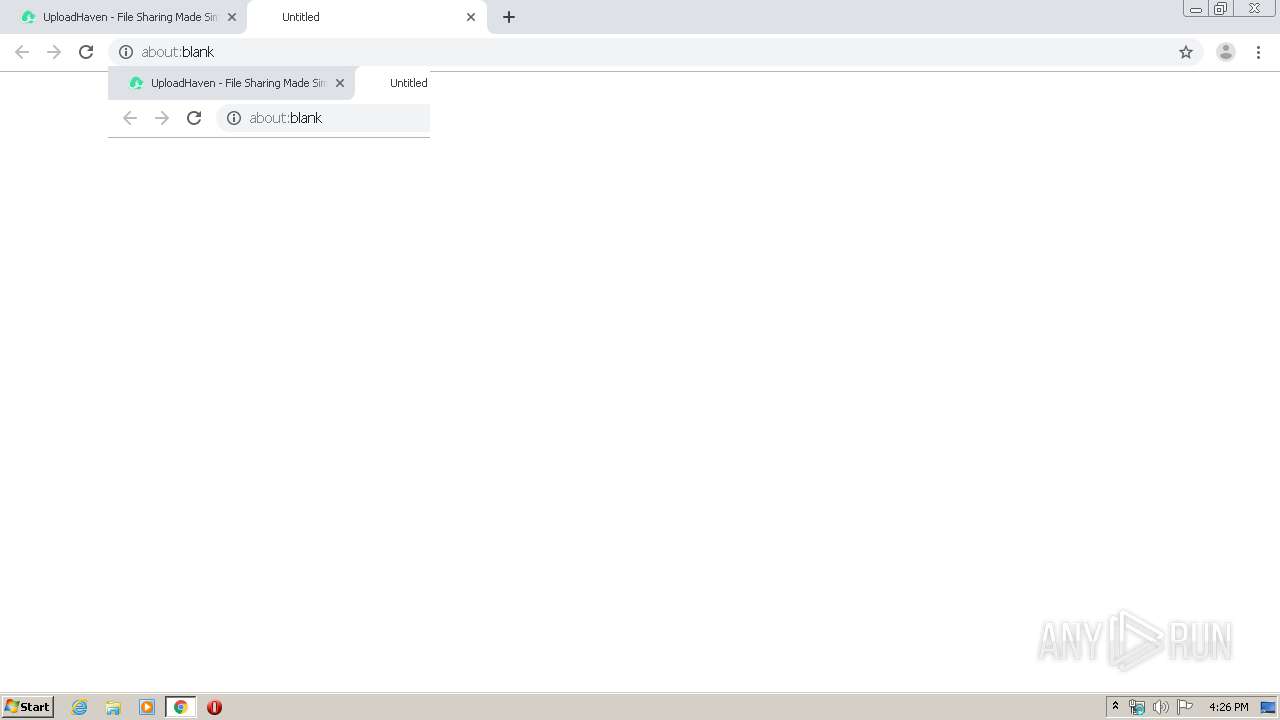Show hidden system tray icons

pos(1115,707)
